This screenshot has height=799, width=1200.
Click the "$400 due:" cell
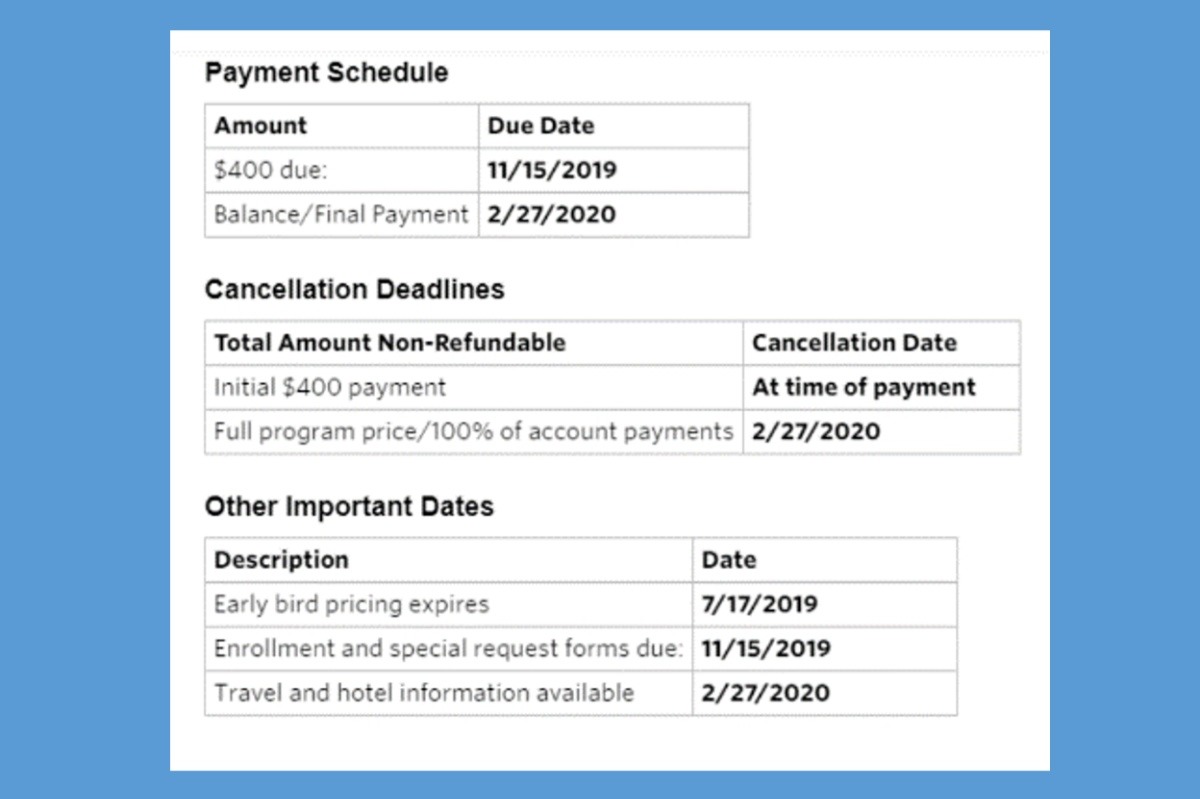coord(272,170)
